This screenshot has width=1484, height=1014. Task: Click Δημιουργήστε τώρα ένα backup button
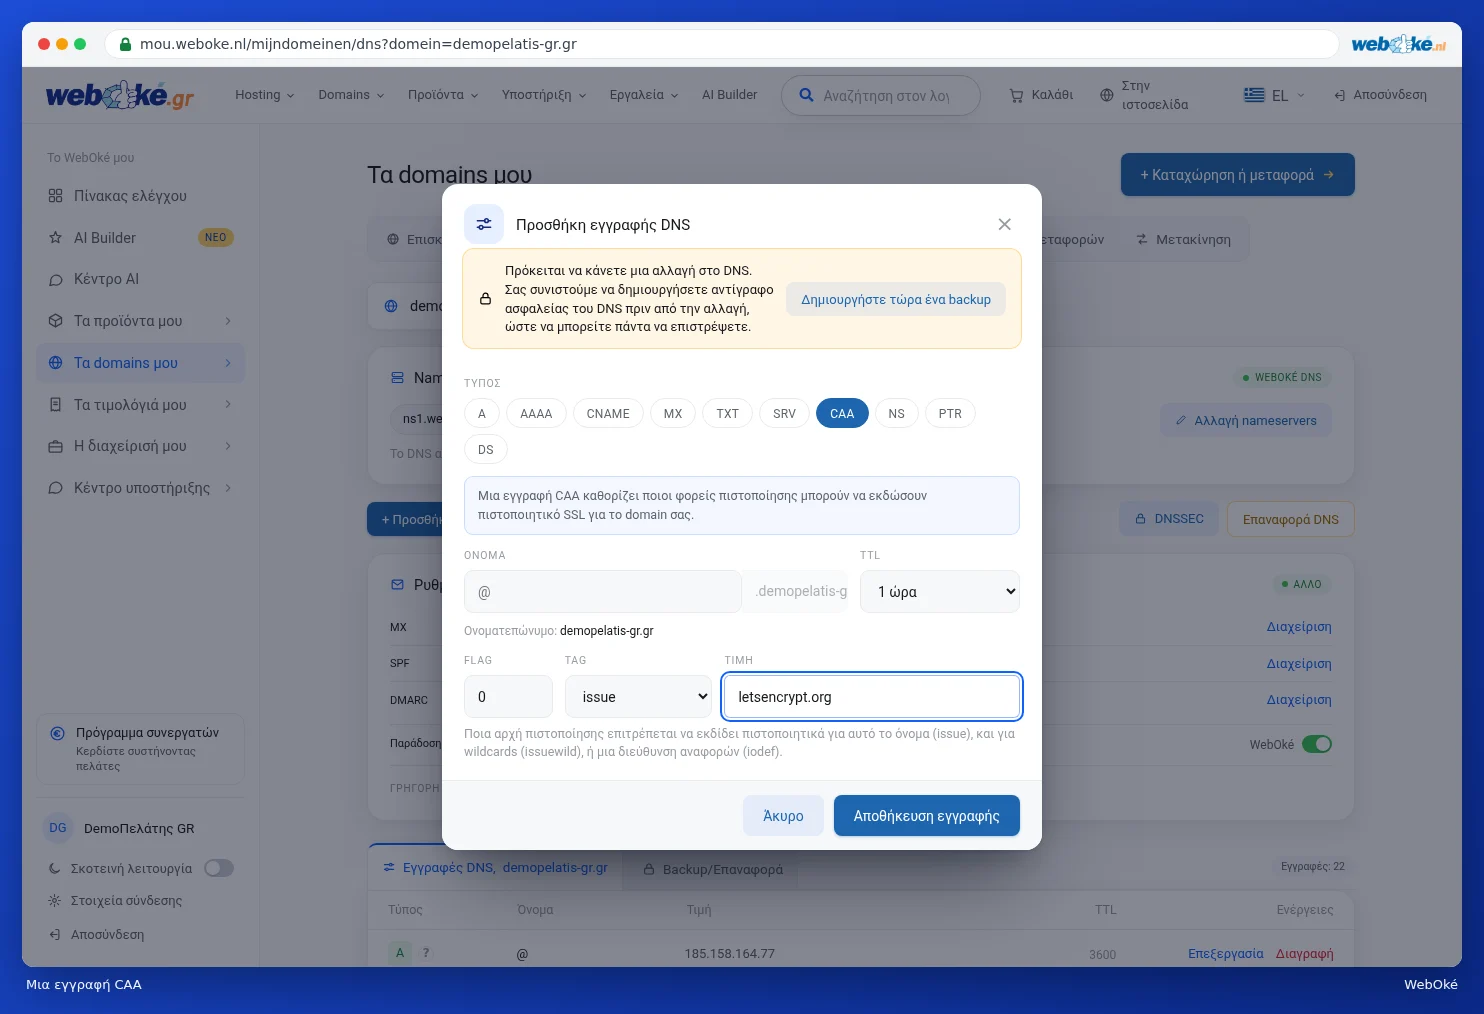(896, 299)
